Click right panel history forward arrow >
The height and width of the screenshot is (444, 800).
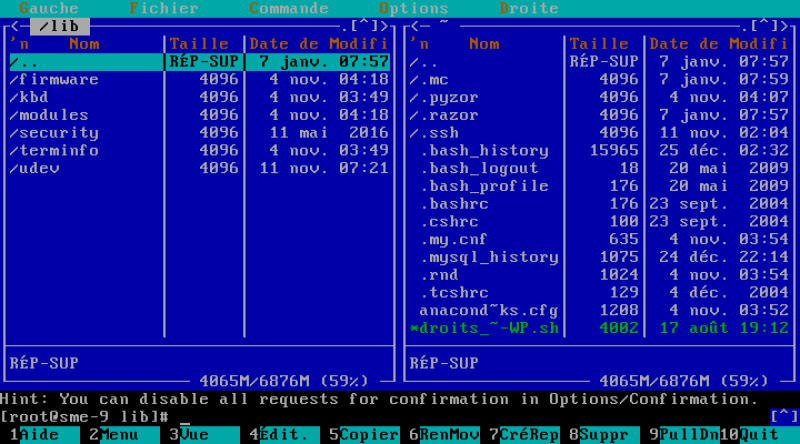(x=785, y=26)
